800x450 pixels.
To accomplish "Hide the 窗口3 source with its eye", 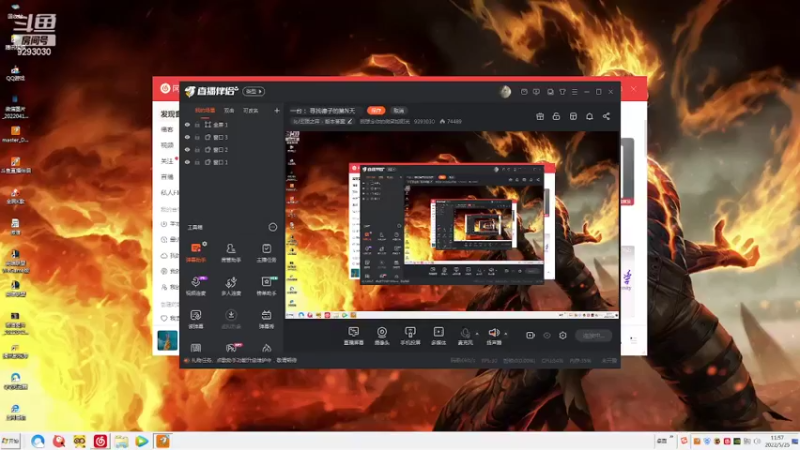I will pos(187,137).
